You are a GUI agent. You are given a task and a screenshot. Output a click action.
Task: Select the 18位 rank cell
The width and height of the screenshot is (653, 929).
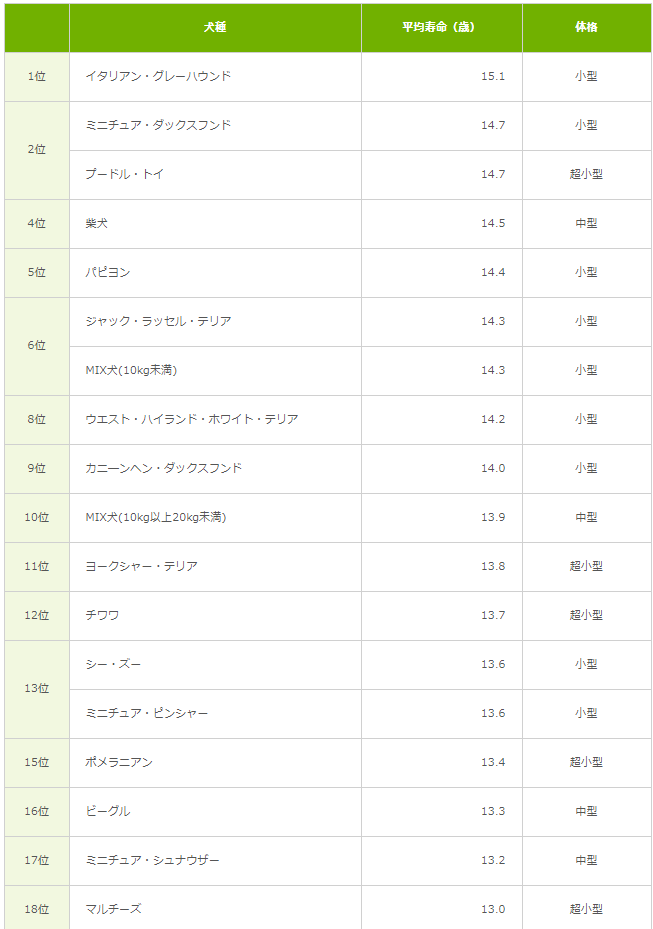(x=37, y=909)
